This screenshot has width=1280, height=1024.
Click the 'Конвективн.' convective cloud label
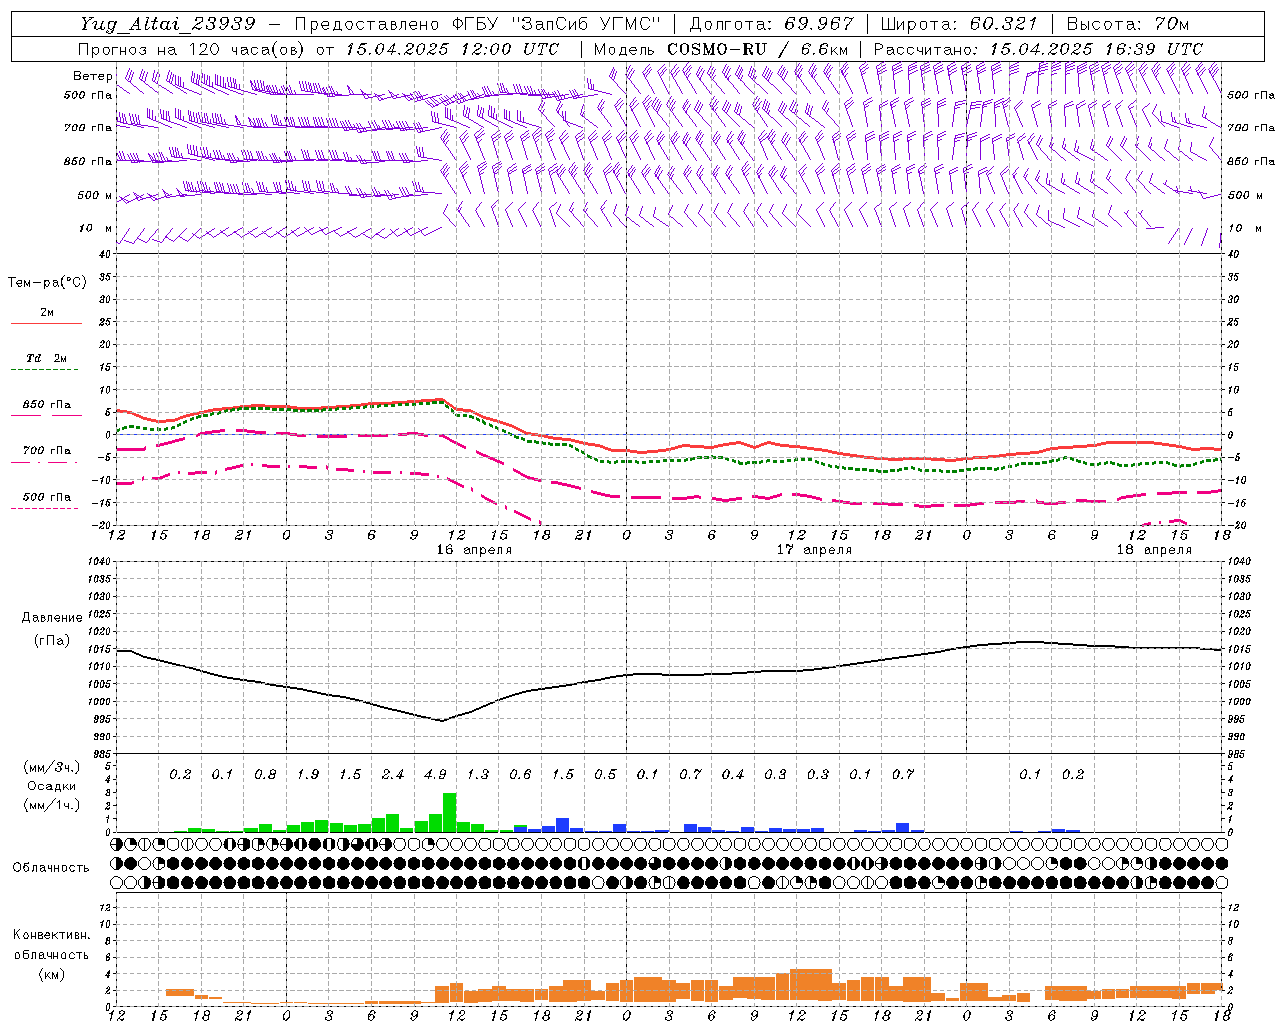pos(51,935)
